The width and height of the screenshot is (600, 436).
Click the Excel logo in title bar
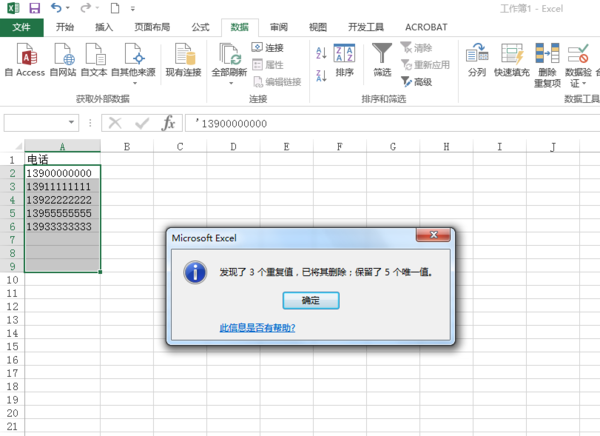[13, 8]
